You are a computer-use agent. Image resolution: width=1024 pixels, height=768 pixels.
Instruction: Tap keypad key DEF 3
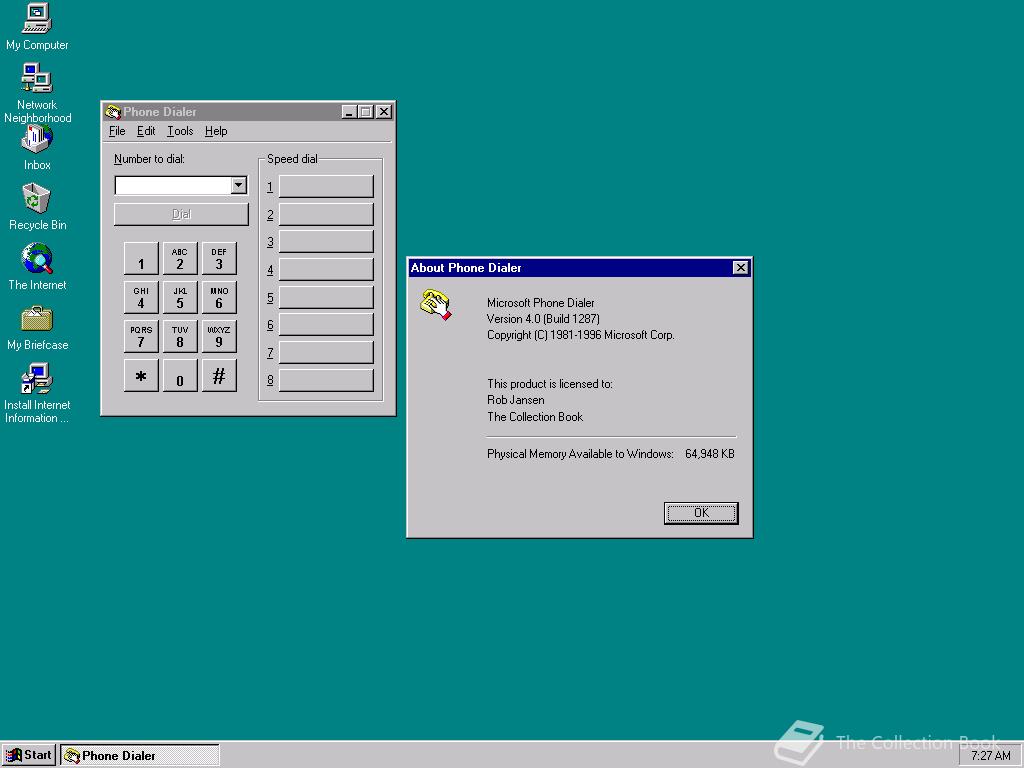(x=219, y=259)
